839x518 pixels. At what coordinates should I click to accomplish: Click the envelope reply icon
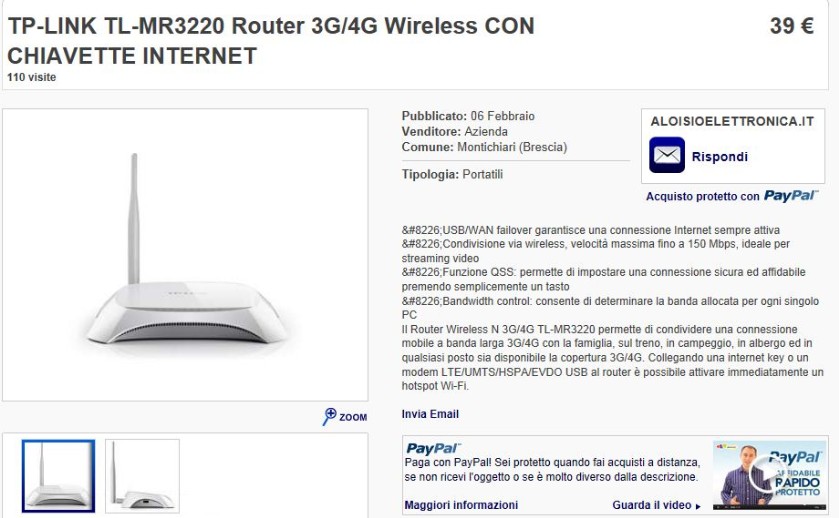[667, 155]
